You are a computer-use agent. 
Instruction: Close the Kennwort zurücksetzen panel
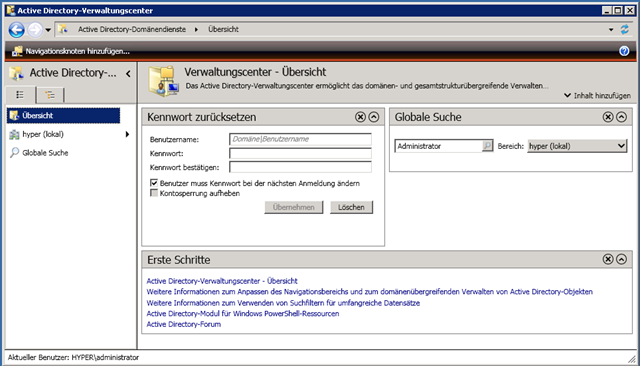tap(360, 117)
